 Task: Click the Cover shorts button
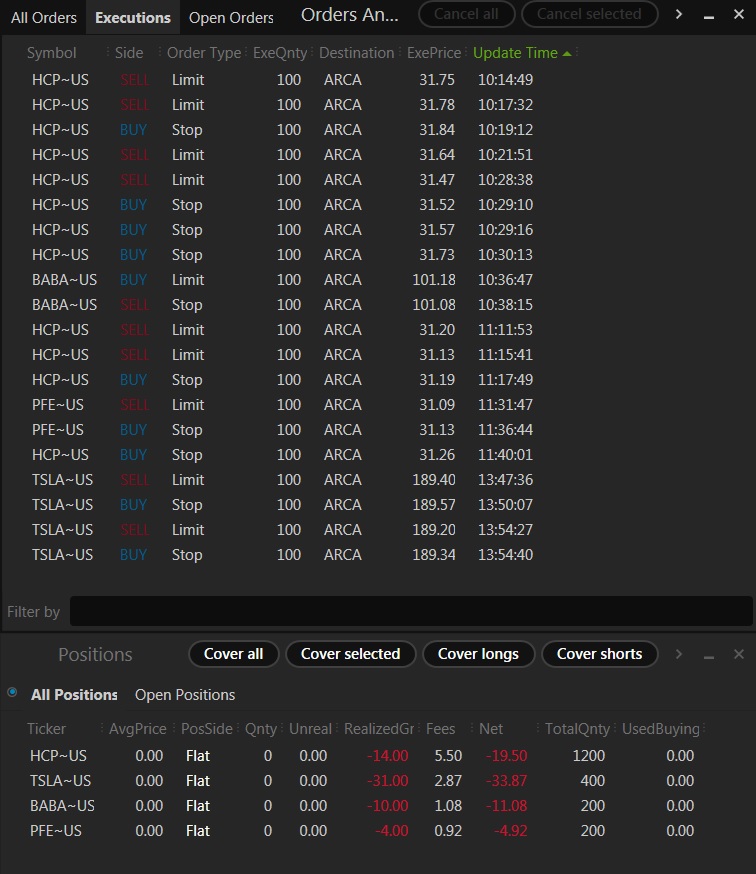(x=599, y=654)
